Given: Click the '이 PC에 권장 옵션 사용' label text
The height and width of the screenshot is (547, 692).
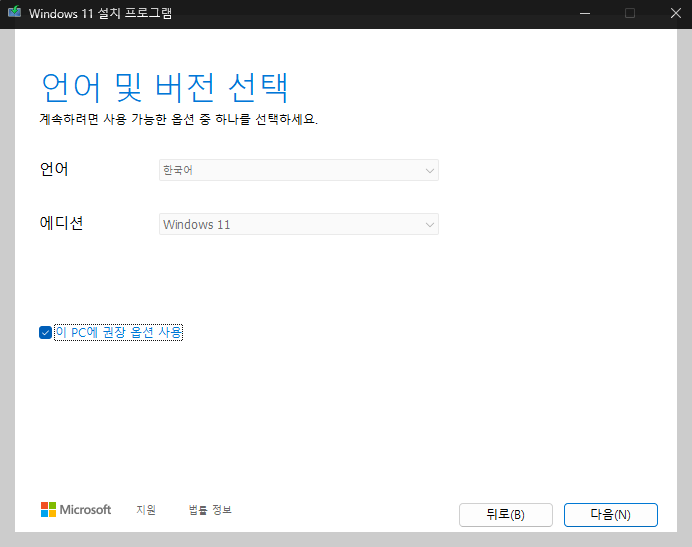Looking at the screenshot, I should (118, 332).
